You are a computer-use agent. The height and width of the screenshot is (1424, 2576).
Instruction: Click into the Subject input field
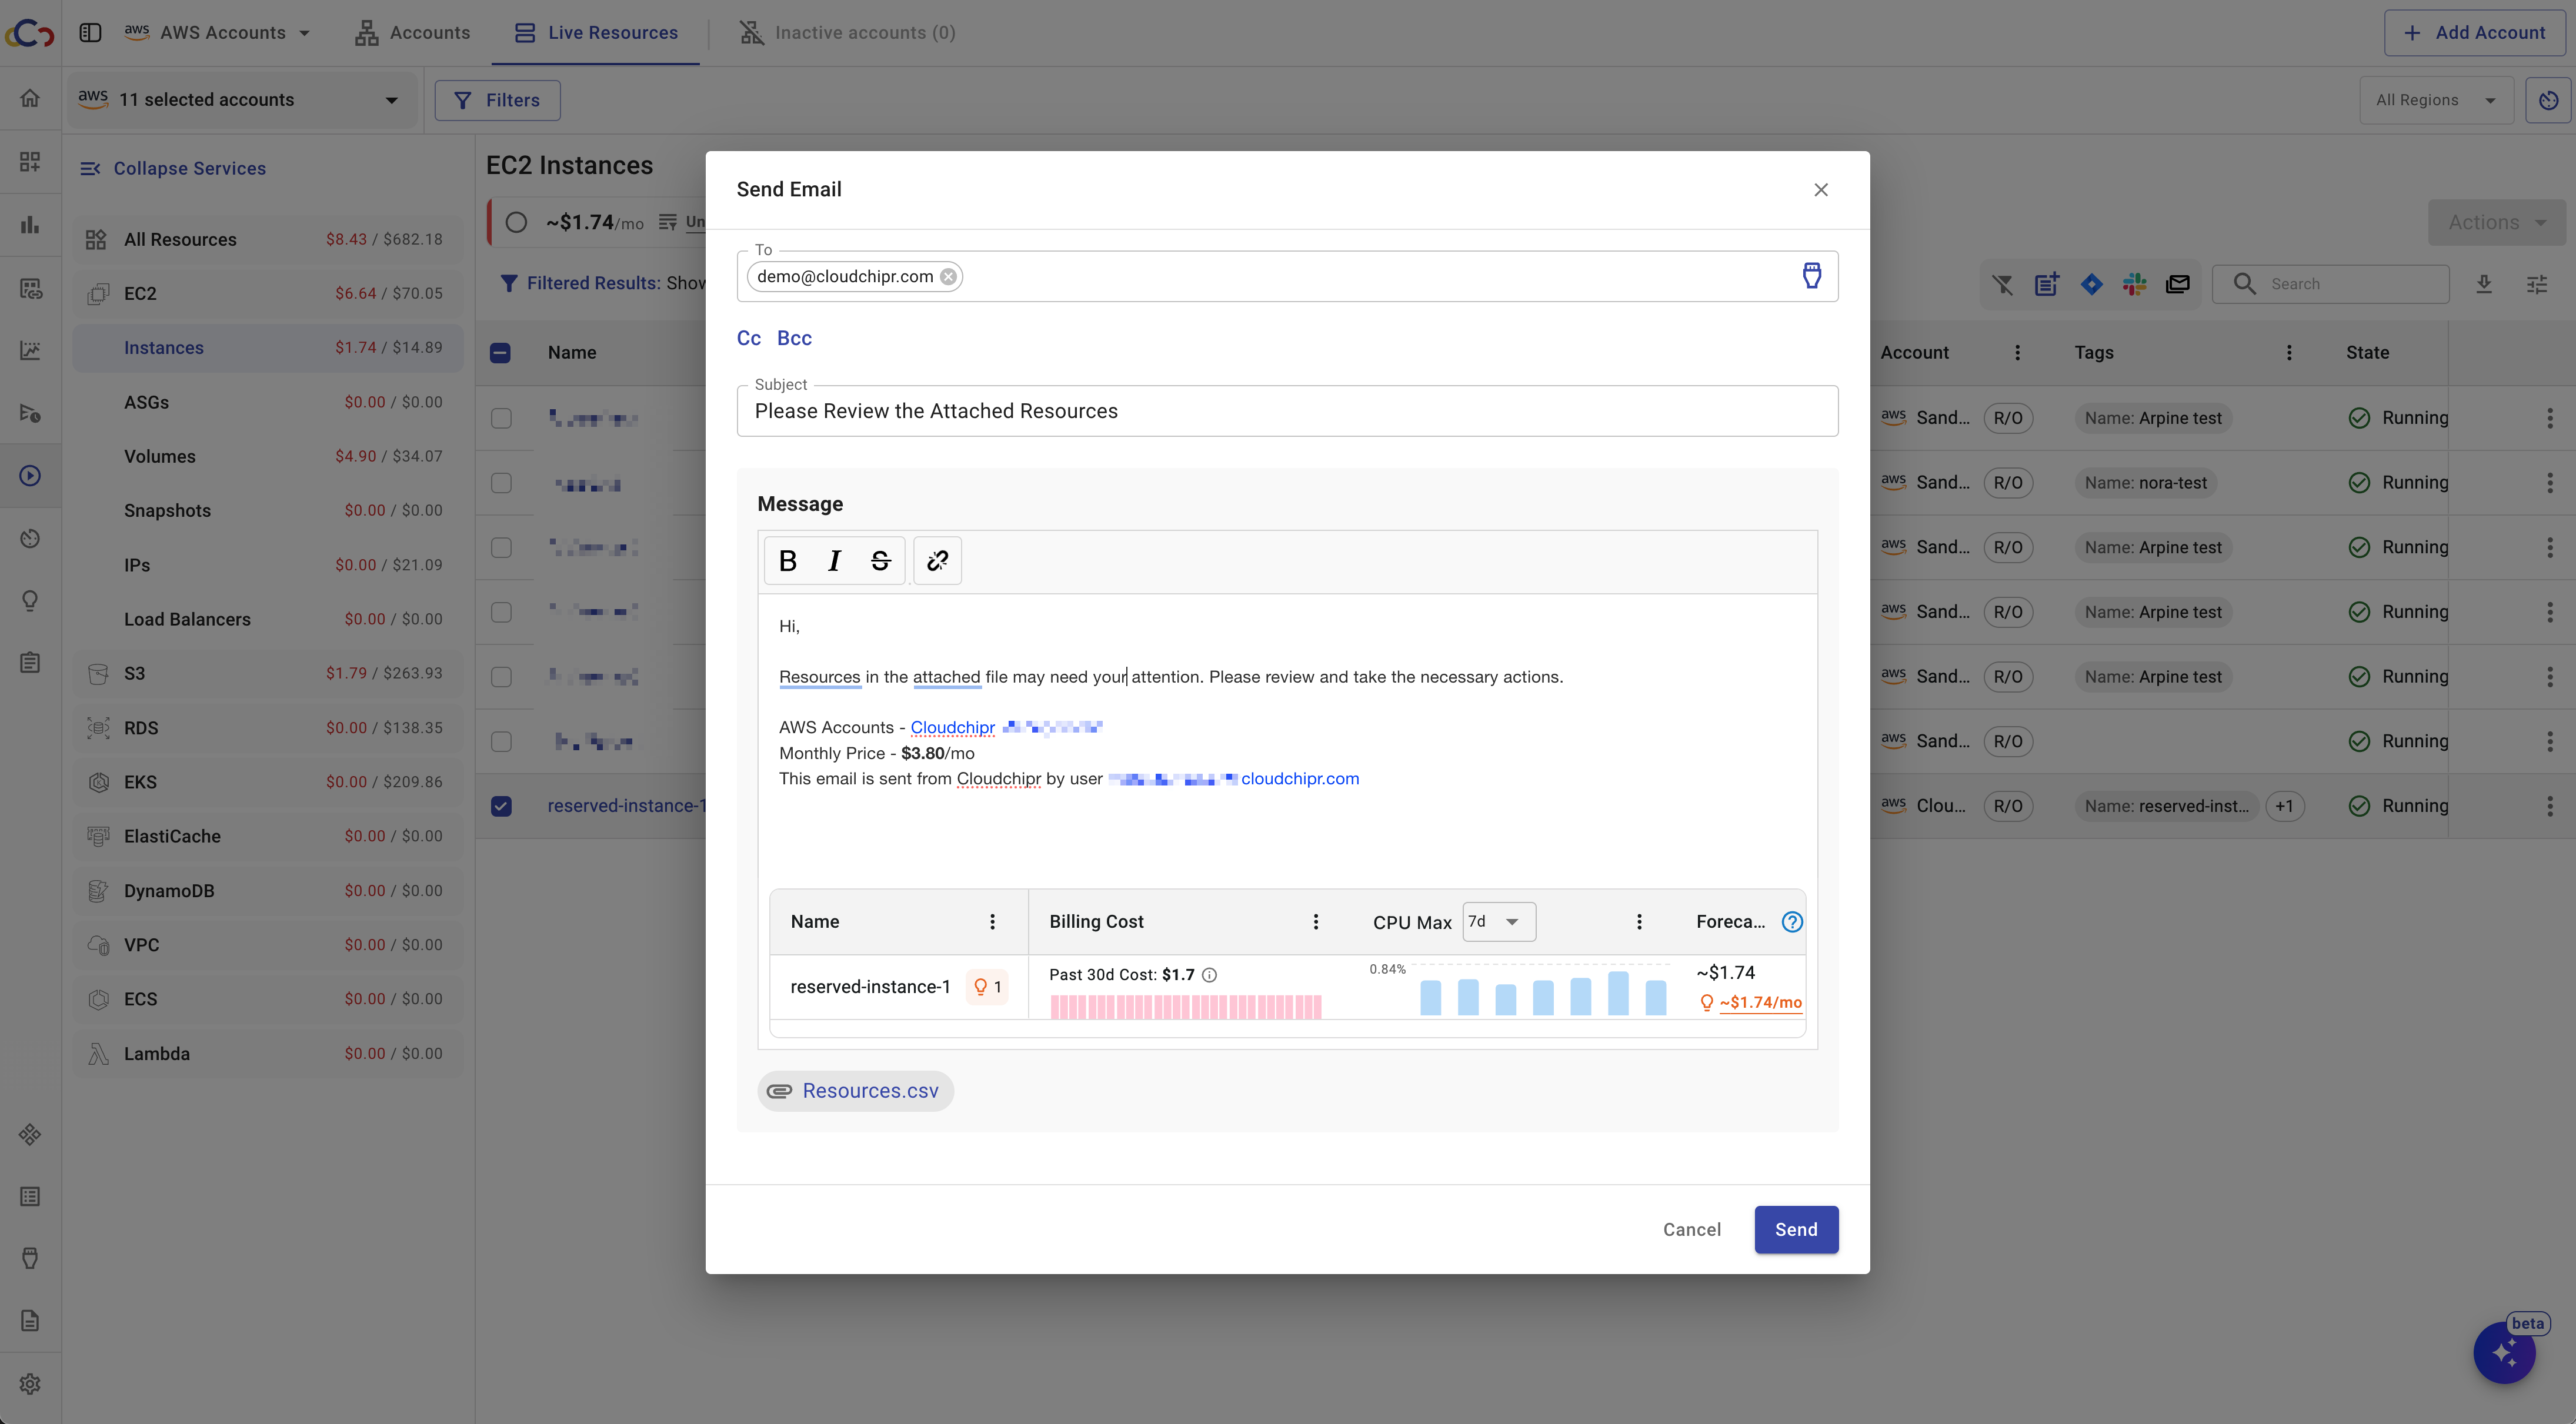click(x=1286, y=411)
